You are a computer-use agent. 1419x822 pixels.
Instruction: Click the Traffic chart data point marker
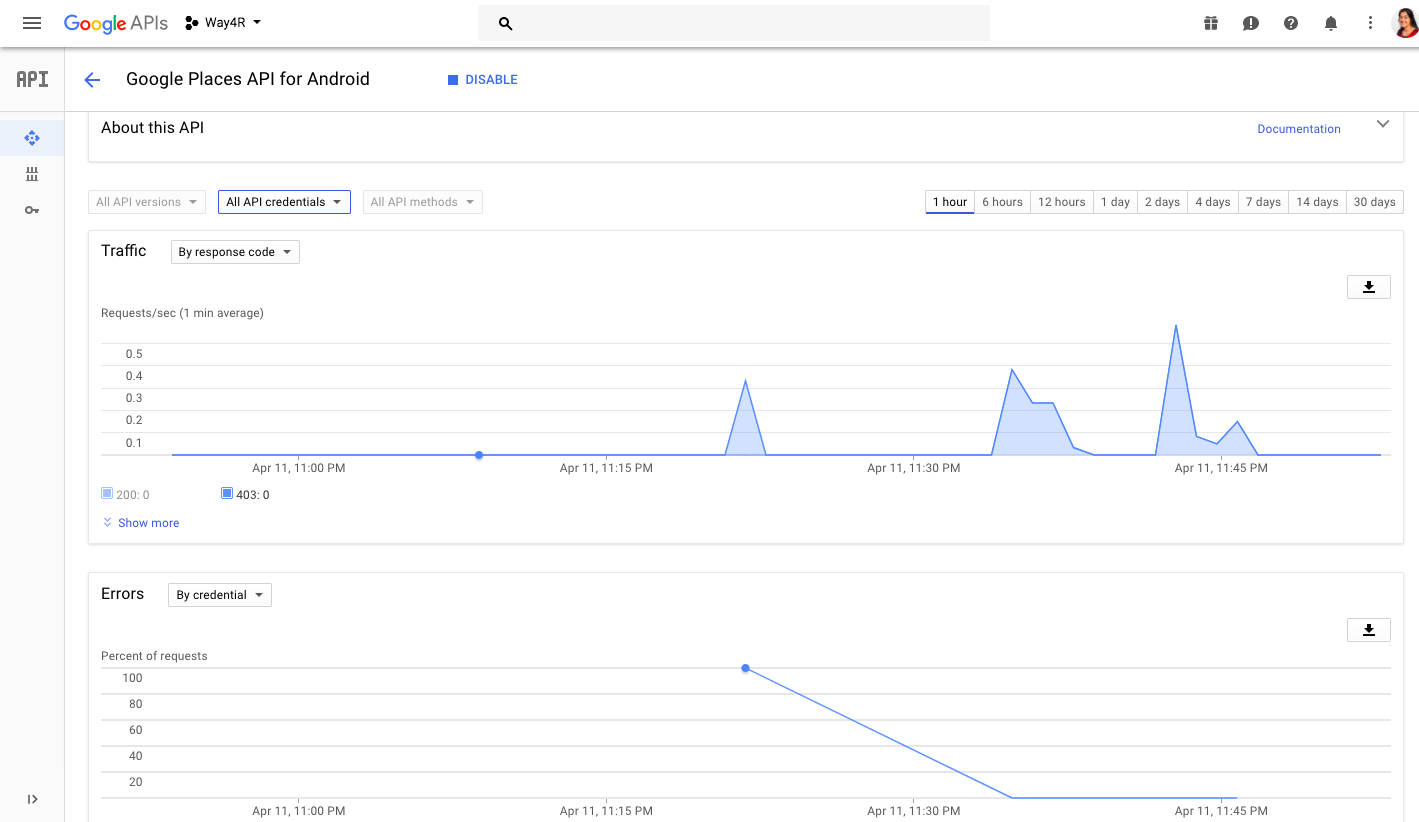pyautogui.click(x=479, y=455)
